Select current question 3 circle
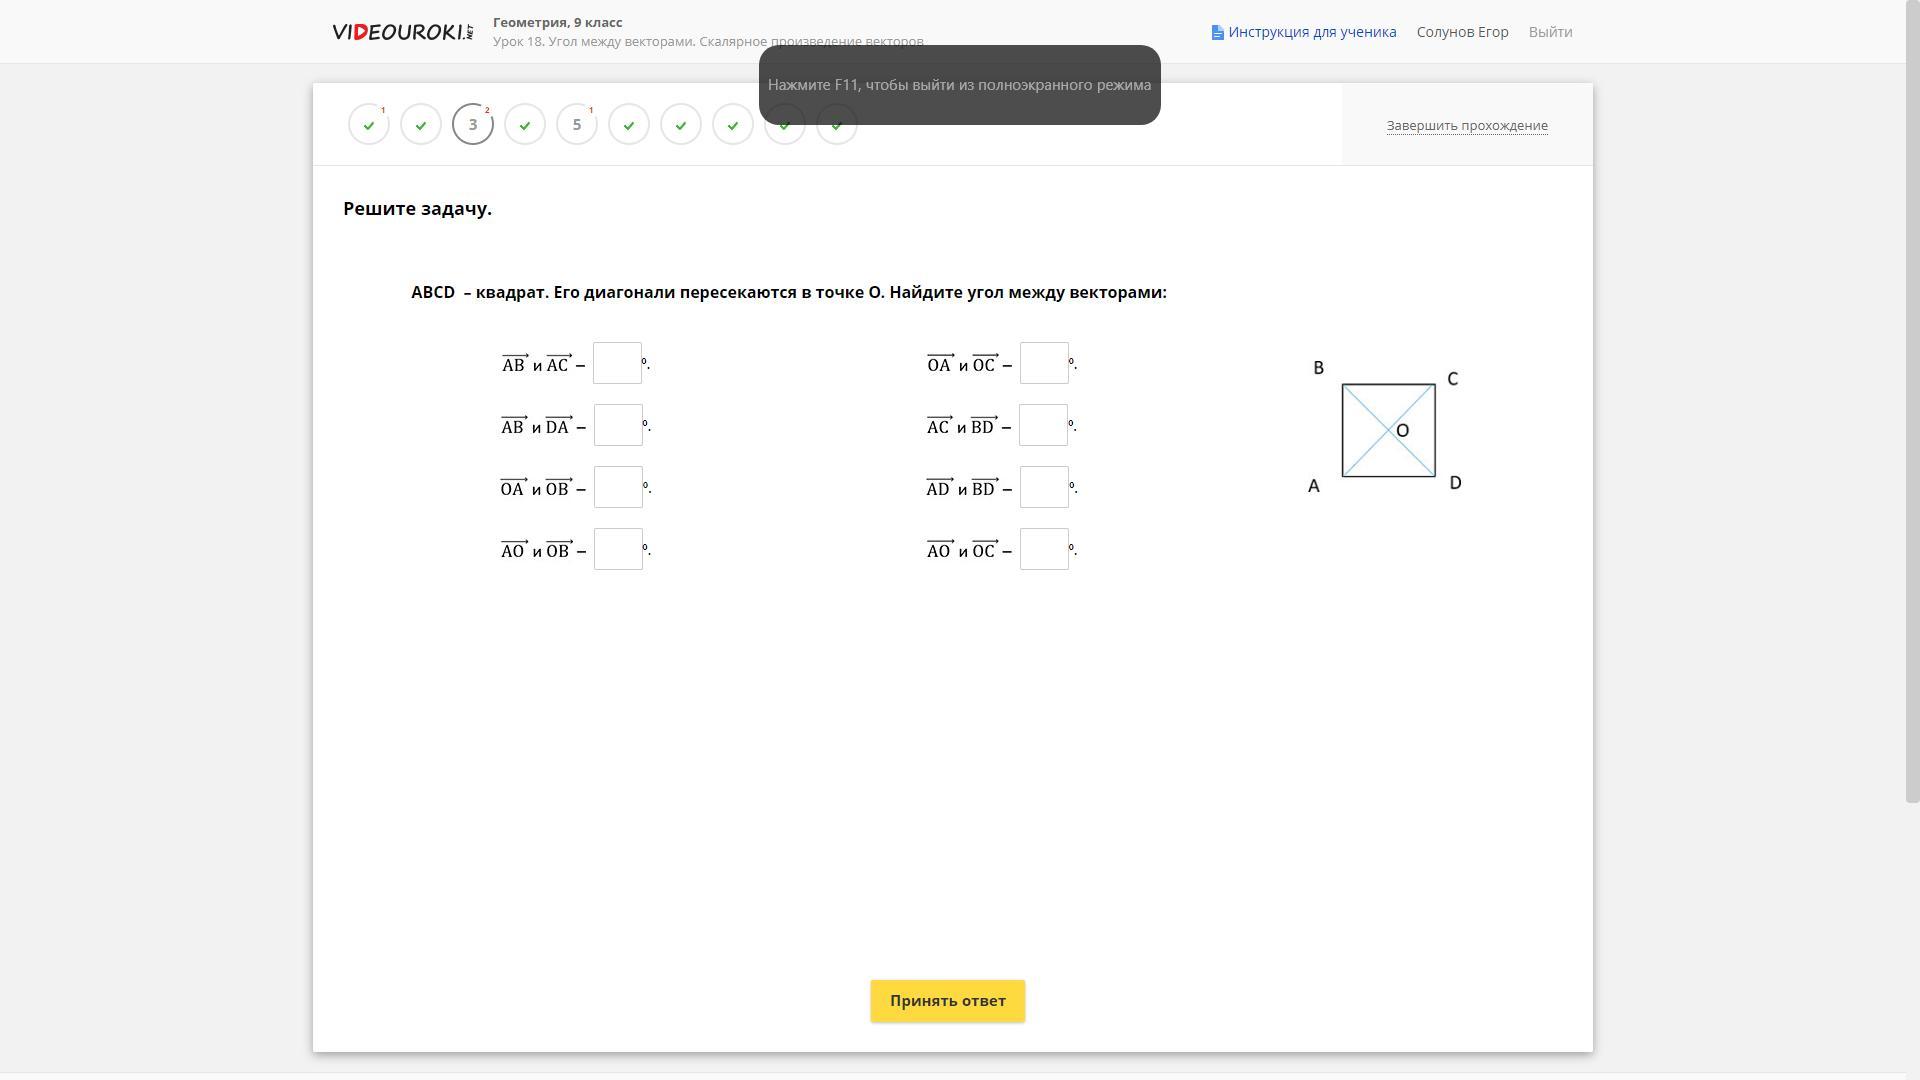 click(x=473, y=124)
